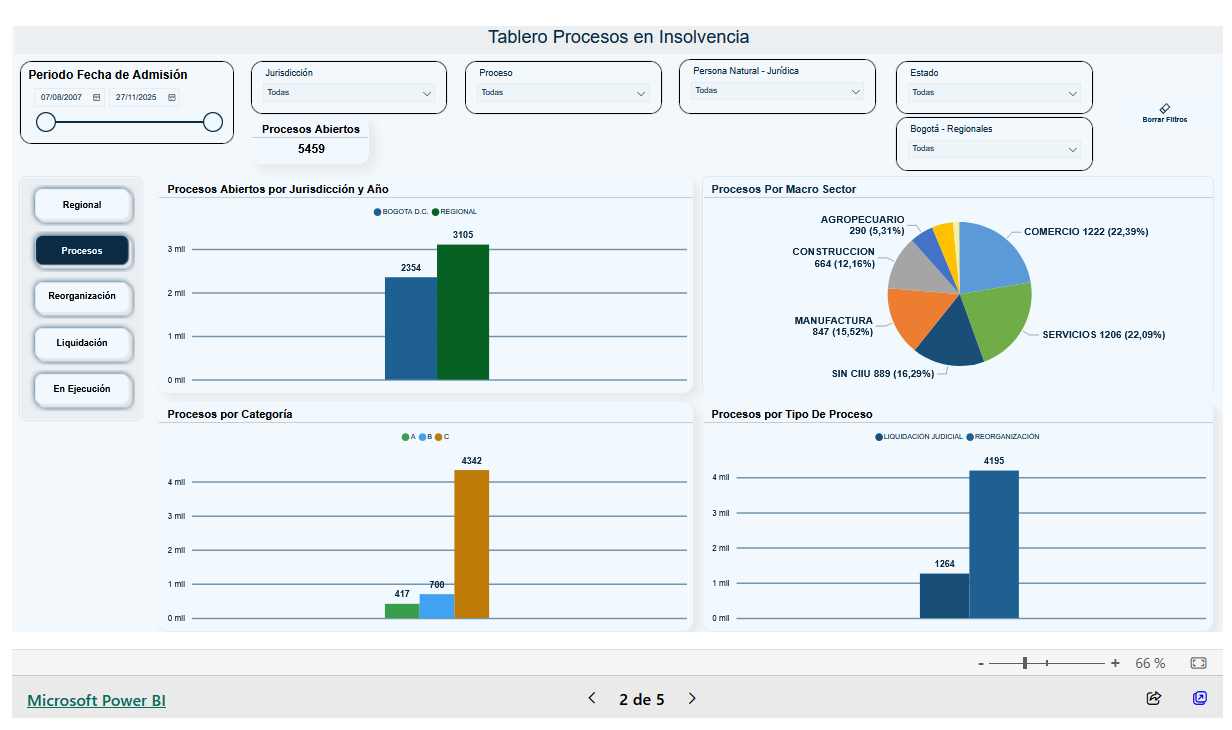
Task: Click the zoom in plus button
Action: pos(1115,663)
